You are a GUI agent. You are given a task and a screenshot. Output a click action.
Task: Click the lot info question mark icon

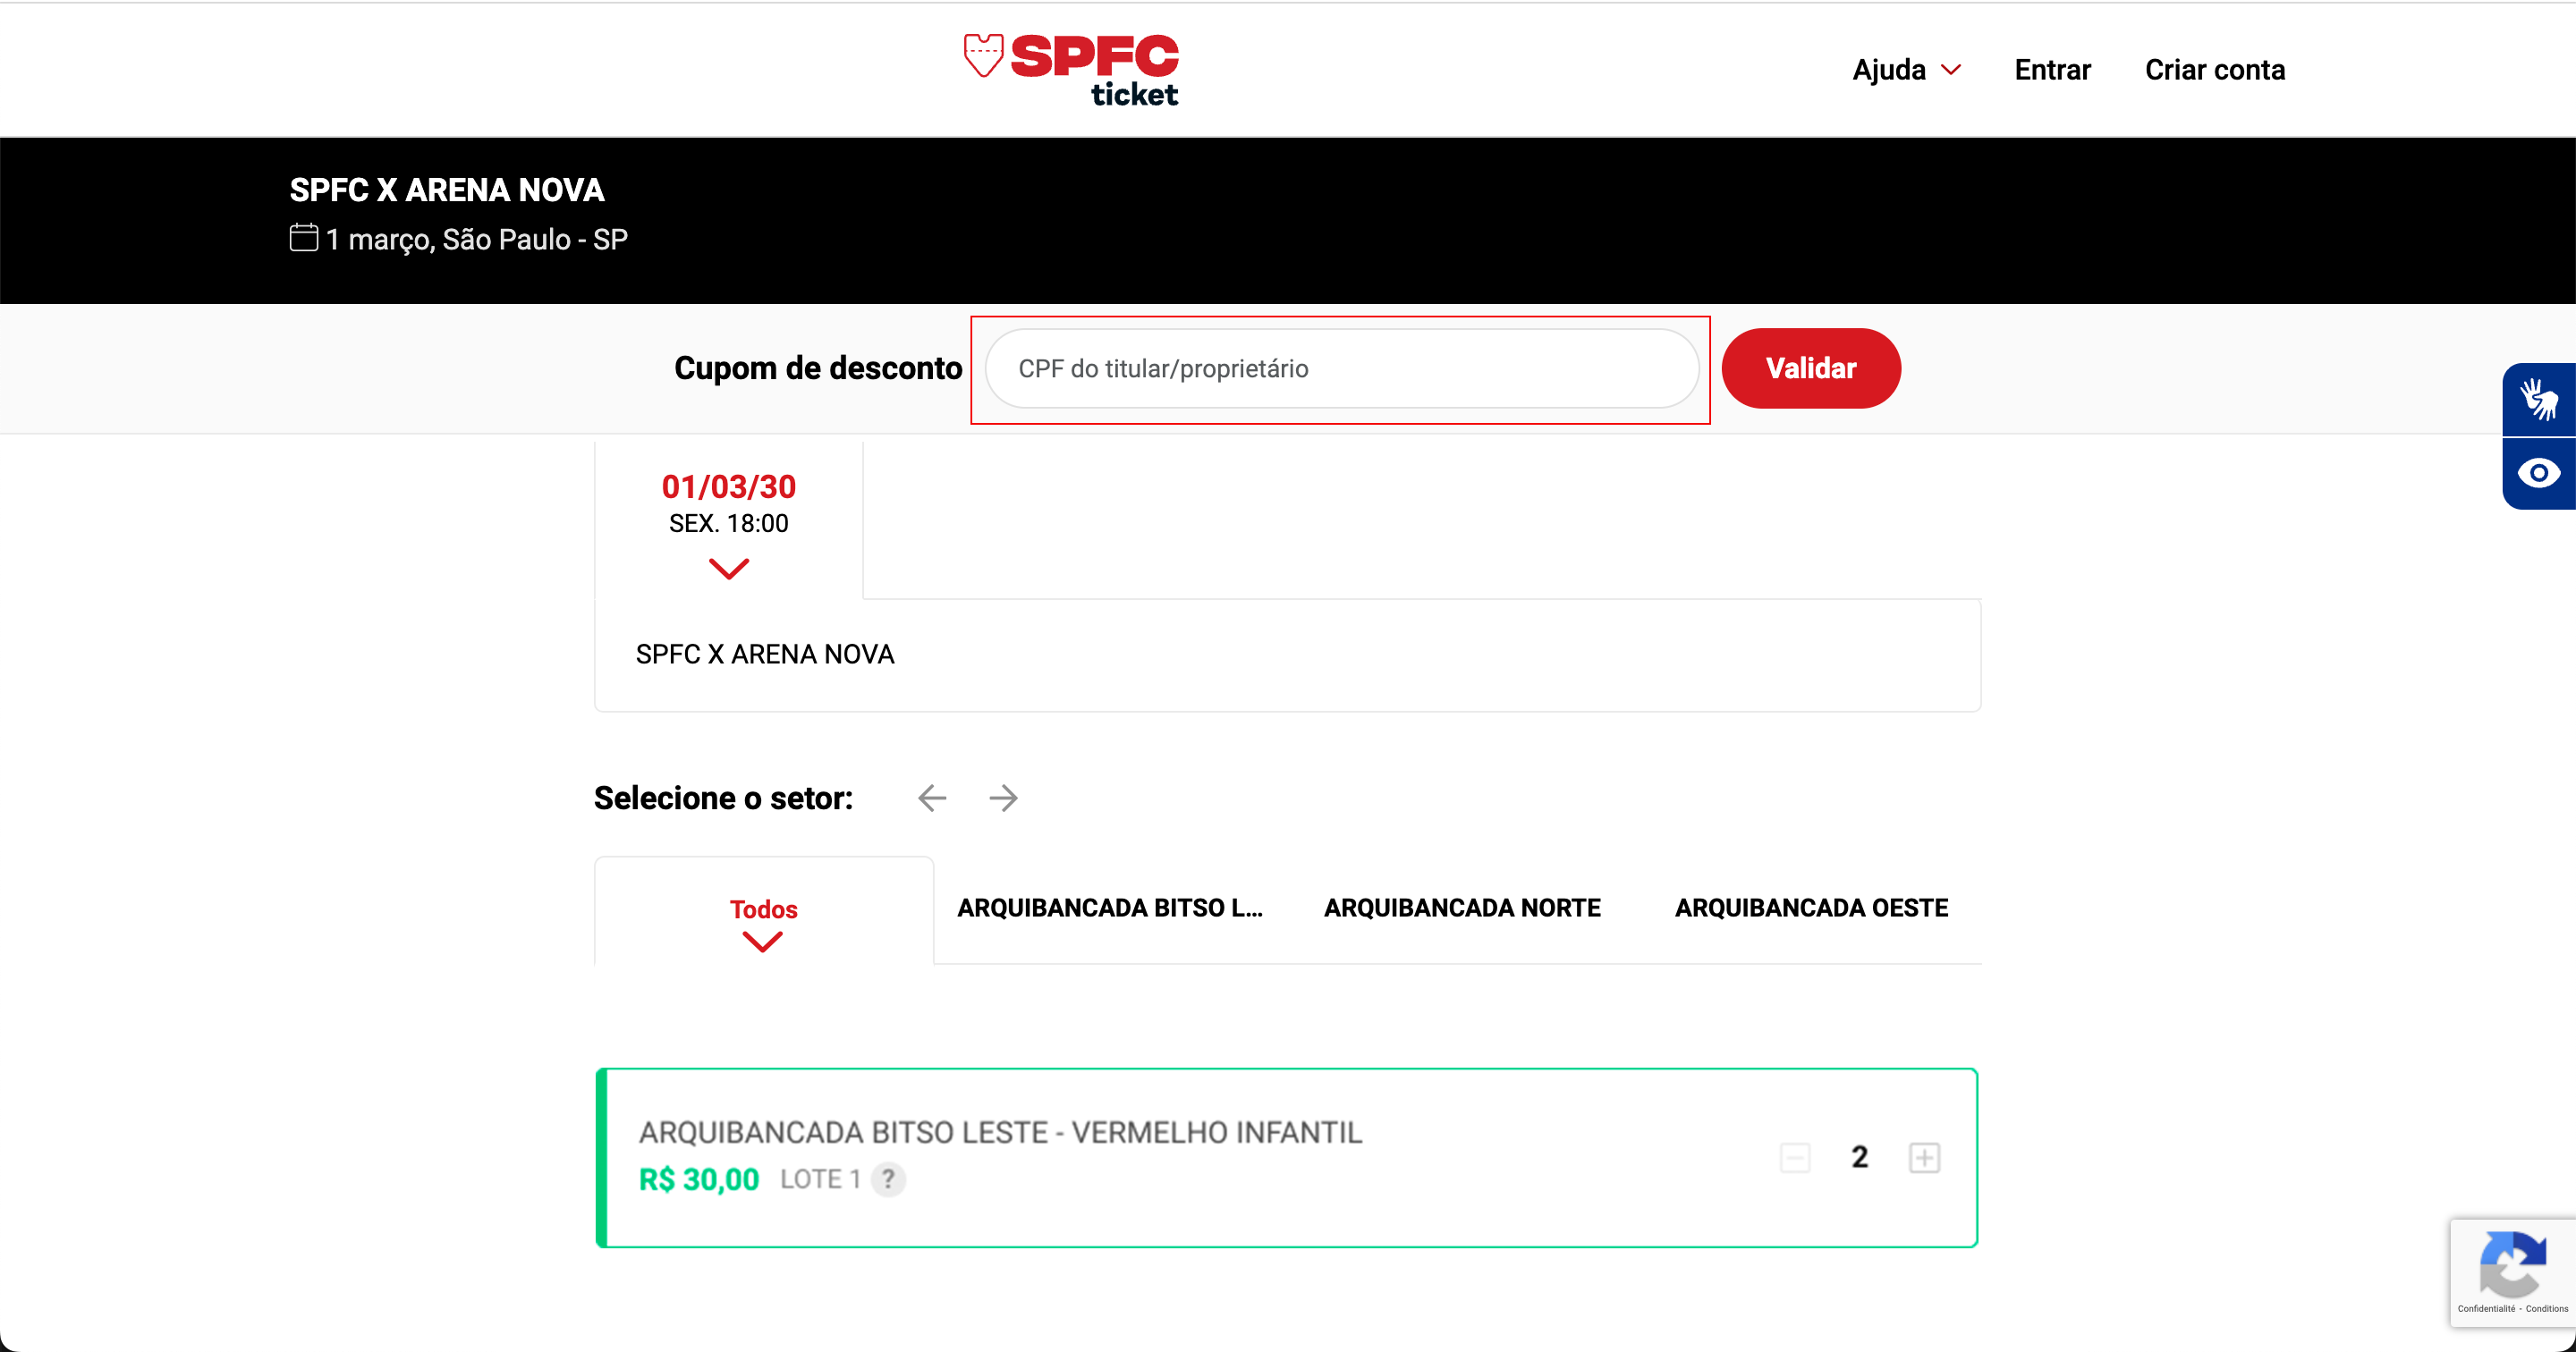pos(888,1179)
